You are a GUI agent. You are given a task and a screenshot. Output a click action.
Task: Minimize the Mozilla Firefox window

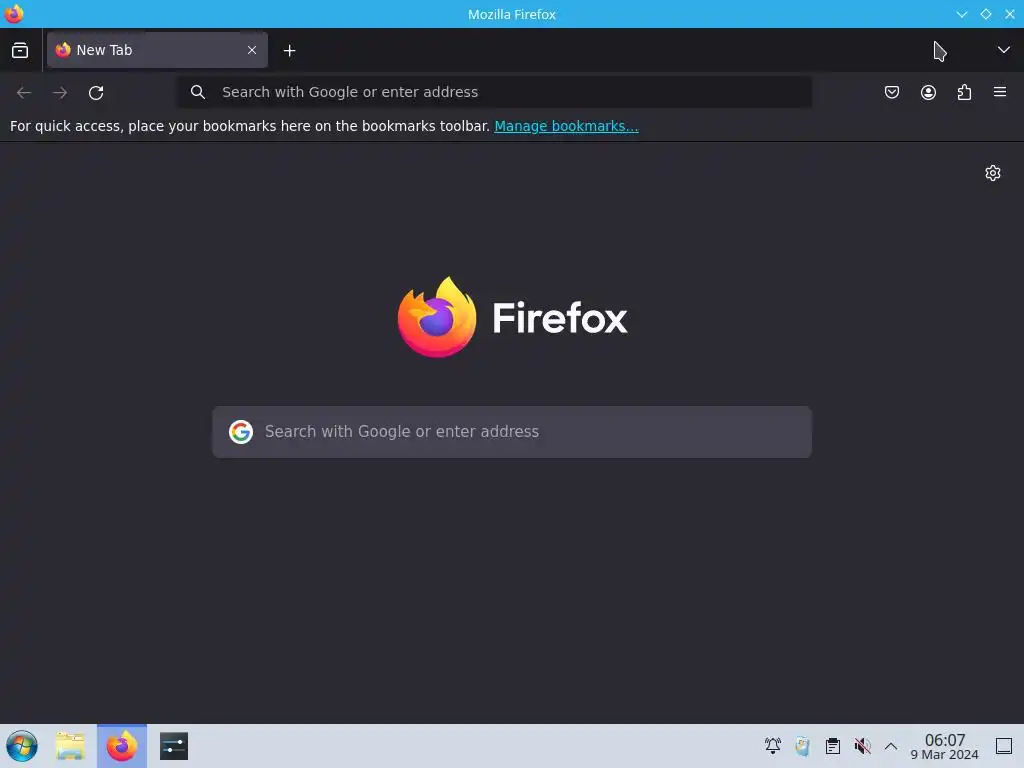click(x=961, y=14)
